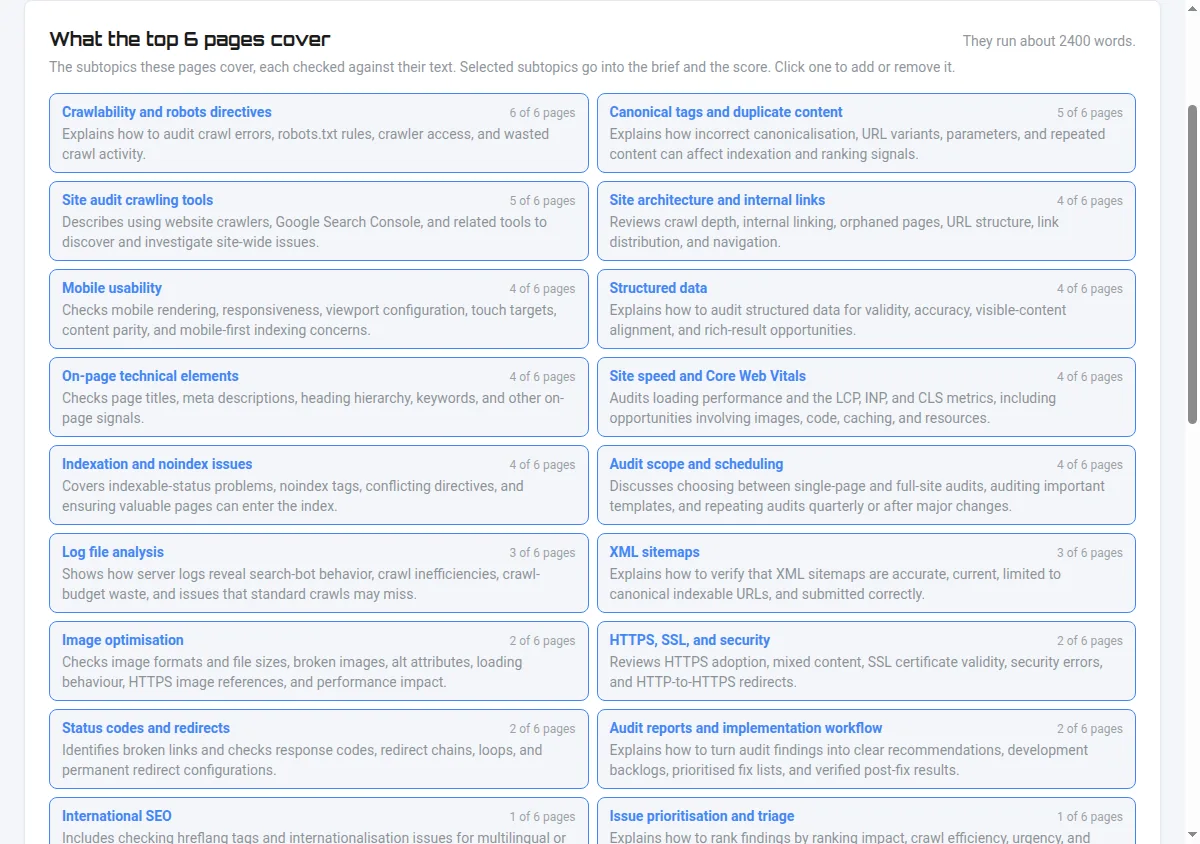This screenshot has height=844, width=1200.
Task: Click the '6 of 6 pages' count
Action: (x=542, y=113)
